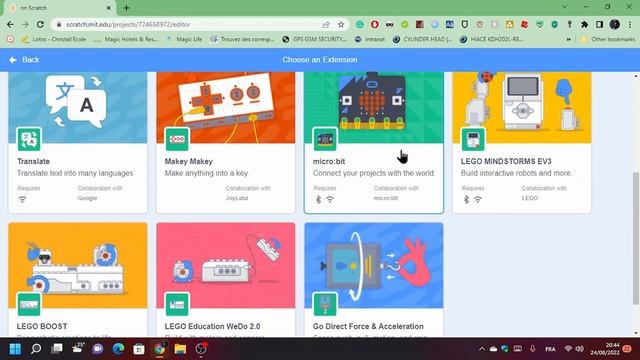Screen dimensions: 640x360
Task: Click the browser back navigation arrow
Action: click(10, 24)
